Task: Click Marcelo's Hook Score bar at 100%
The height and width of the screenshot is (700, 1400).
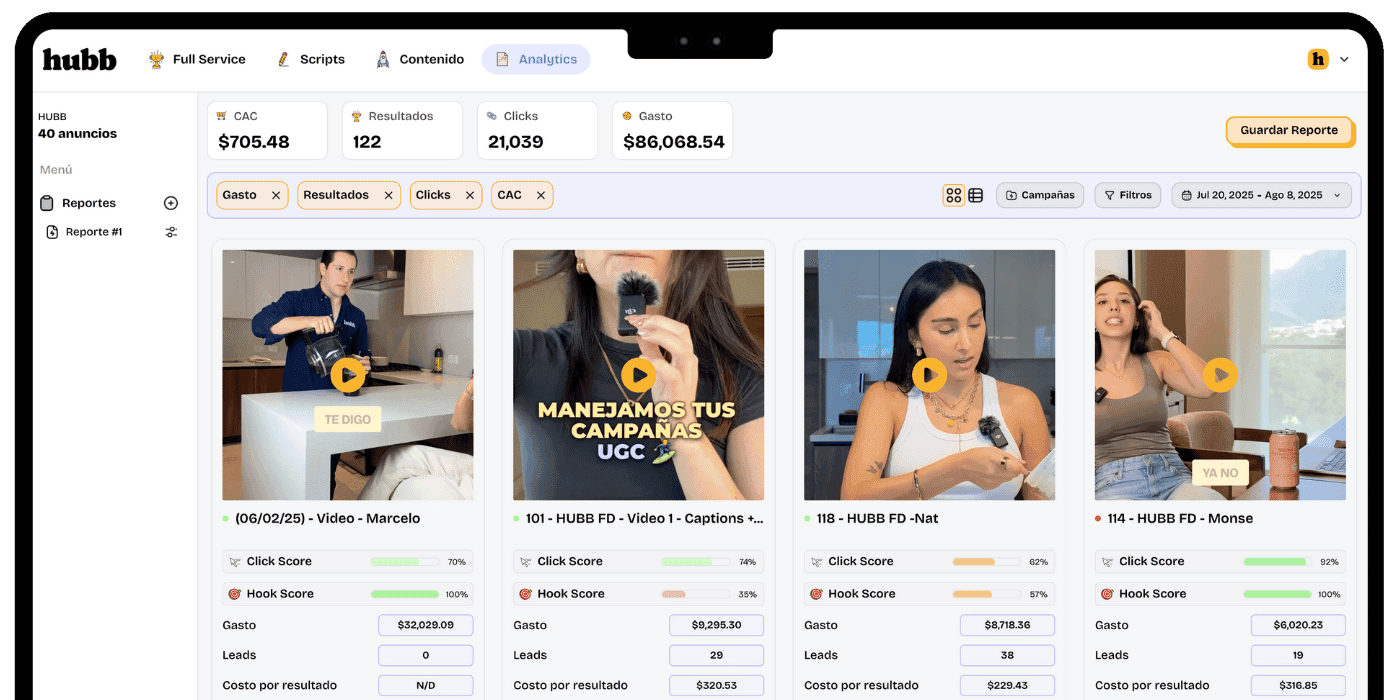Action: pos(404,594)
